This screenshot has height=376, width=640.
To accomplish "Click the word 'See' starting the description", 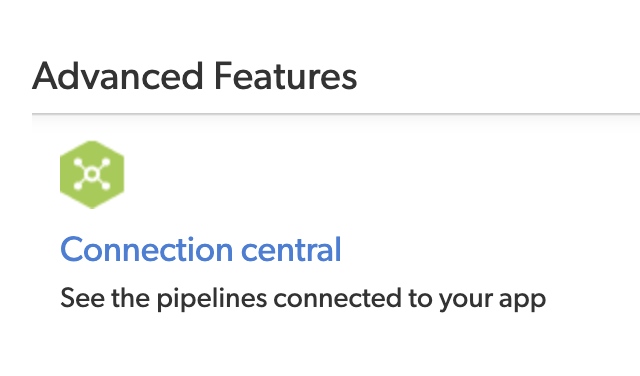I will [x=82, y=299].
